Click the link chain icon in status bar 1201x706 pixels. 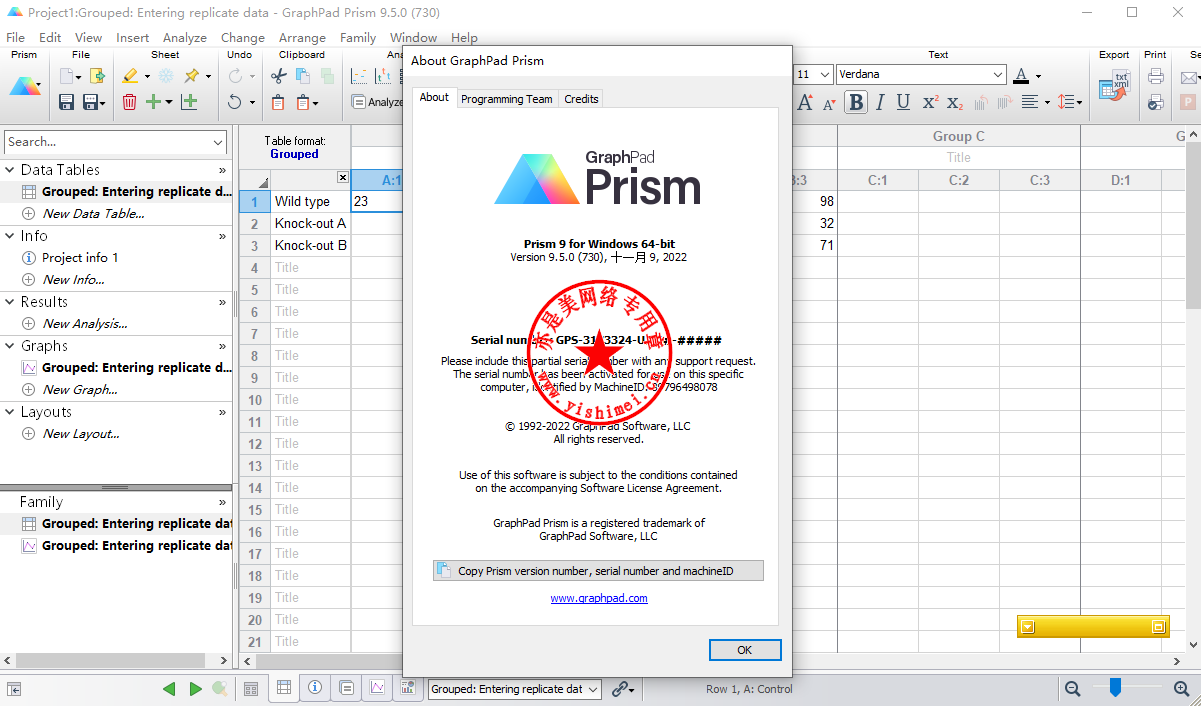pyautogui.click(x=621, y=688)
